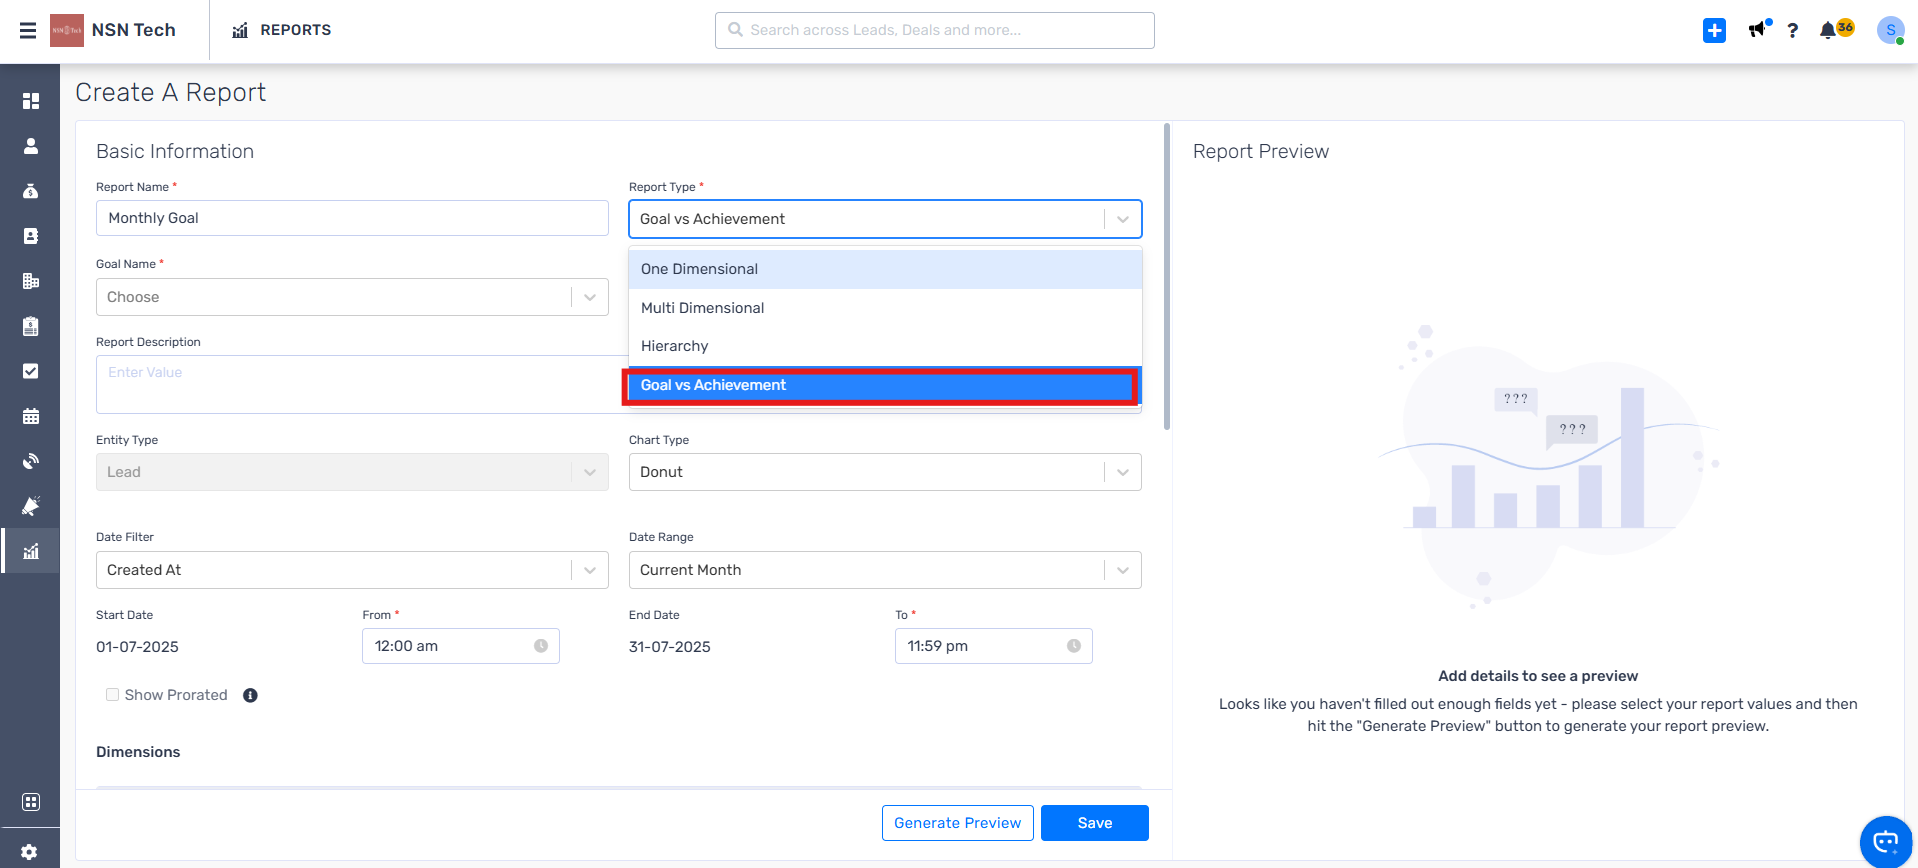Click the blue plus quick-add icon

point(1714,30)
